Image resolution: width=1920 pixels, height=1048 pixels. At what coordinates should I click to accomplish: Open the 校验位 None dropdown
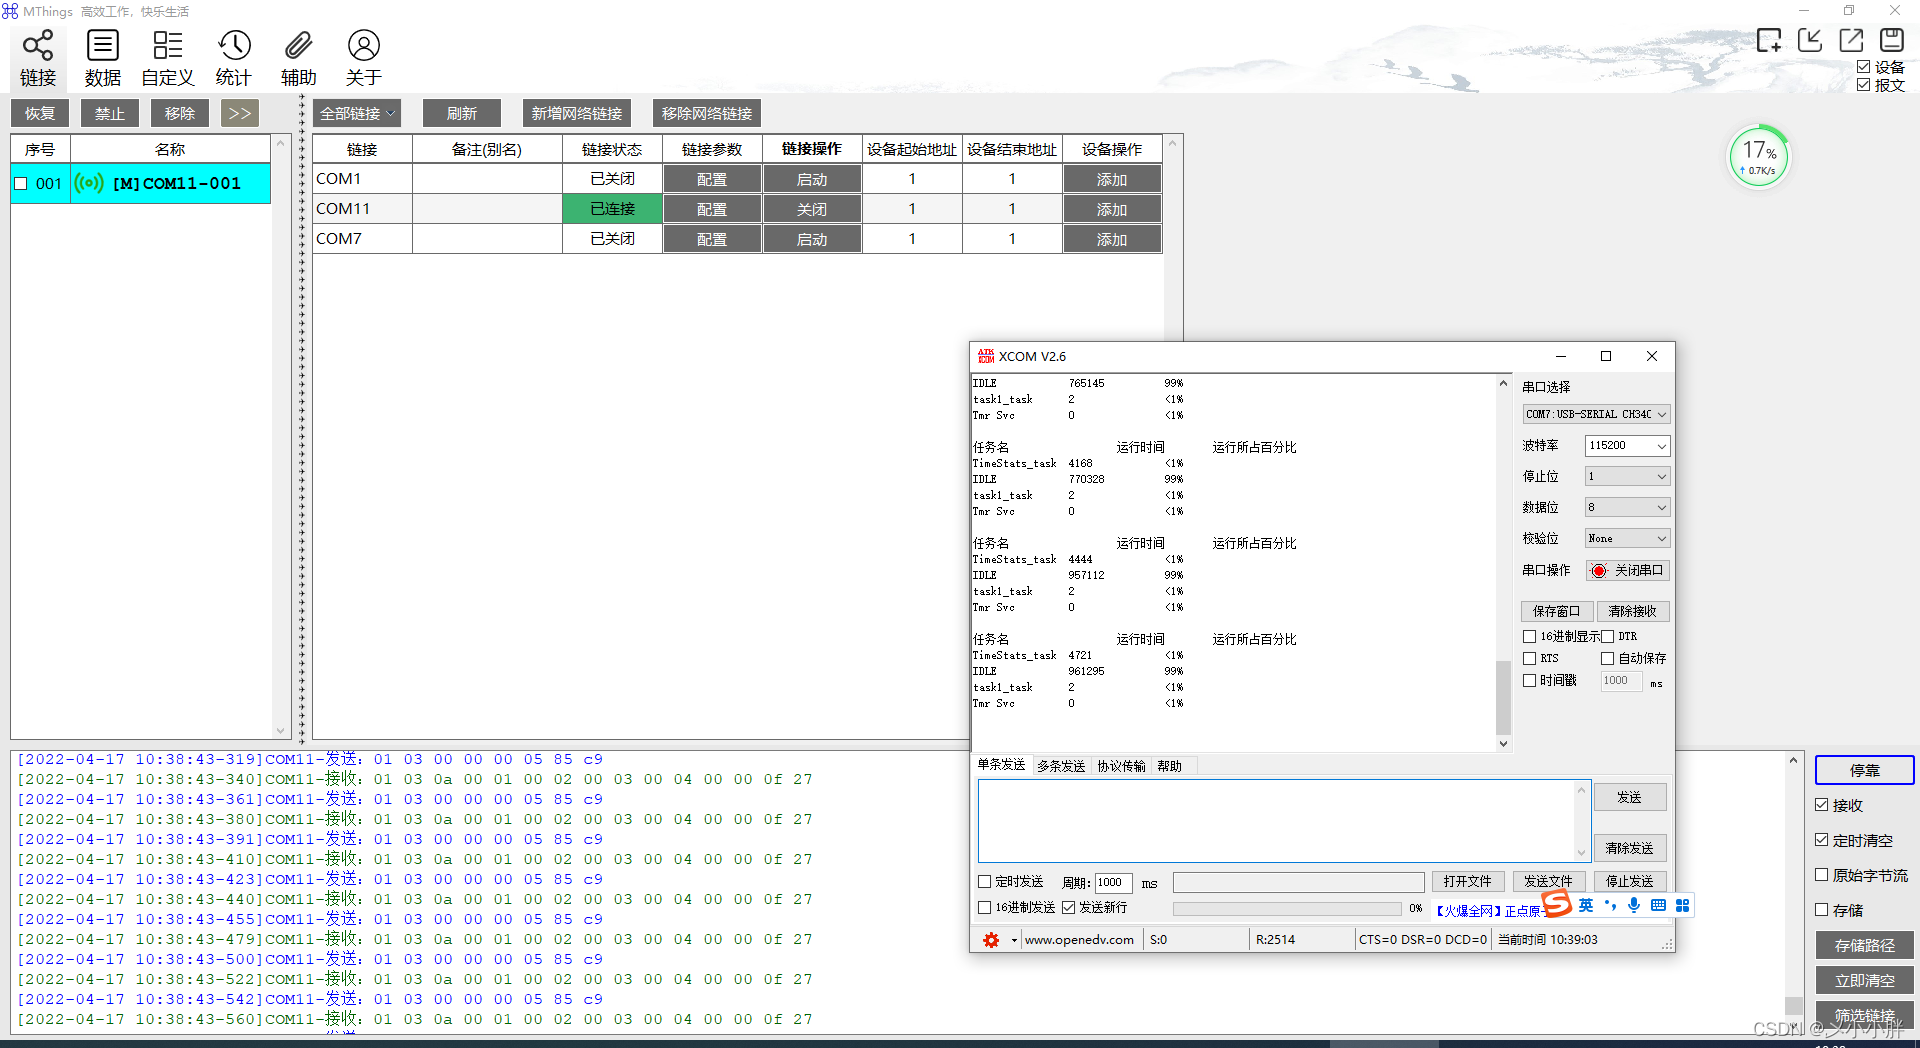(1628, 539)
